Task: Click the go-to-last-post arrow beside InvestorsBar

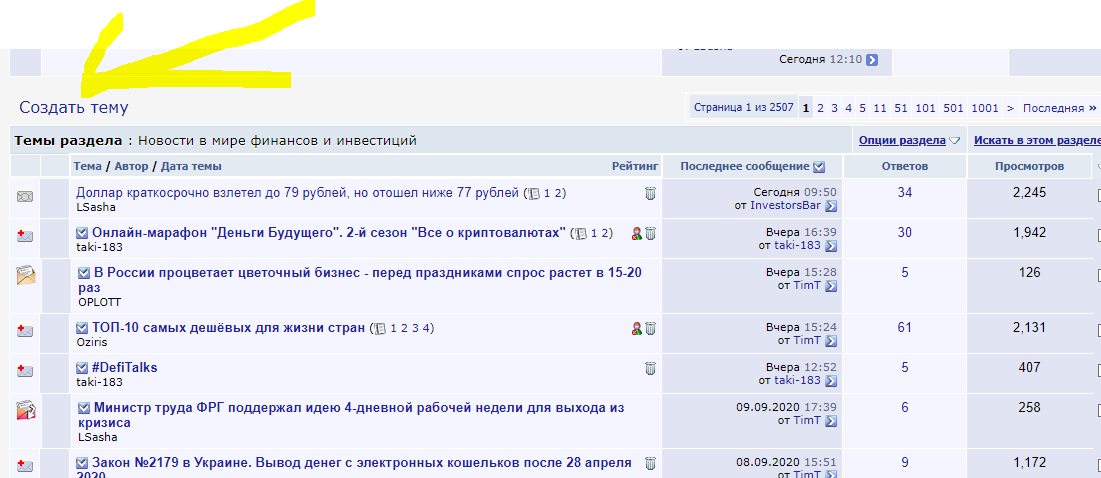Action: tap(831, 206)
